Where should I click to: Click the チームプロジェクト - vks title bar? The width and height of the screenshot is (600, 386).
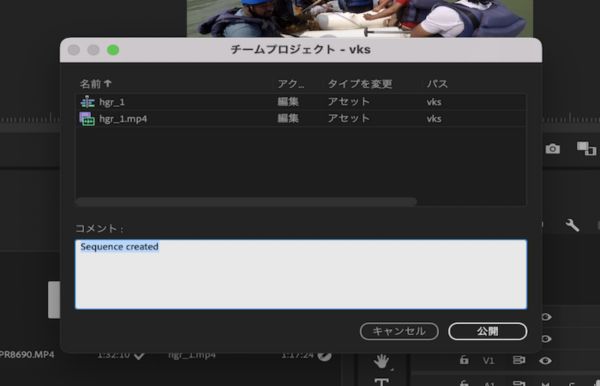(301, 50)
